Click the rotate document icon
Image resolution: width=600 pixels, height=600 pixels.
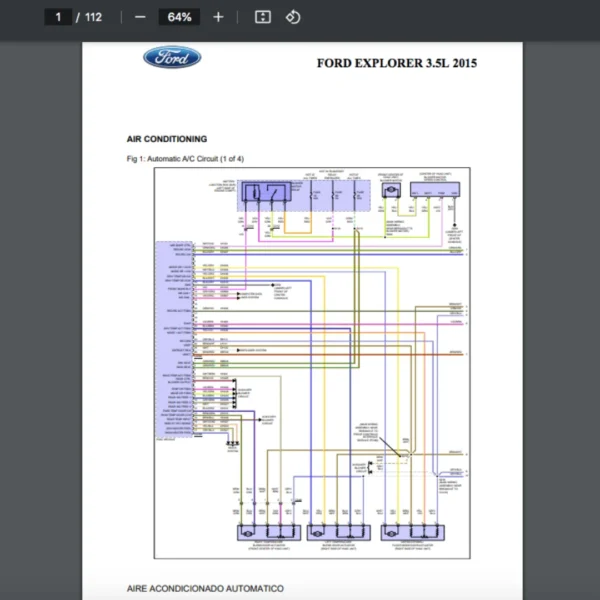point(293,17)
